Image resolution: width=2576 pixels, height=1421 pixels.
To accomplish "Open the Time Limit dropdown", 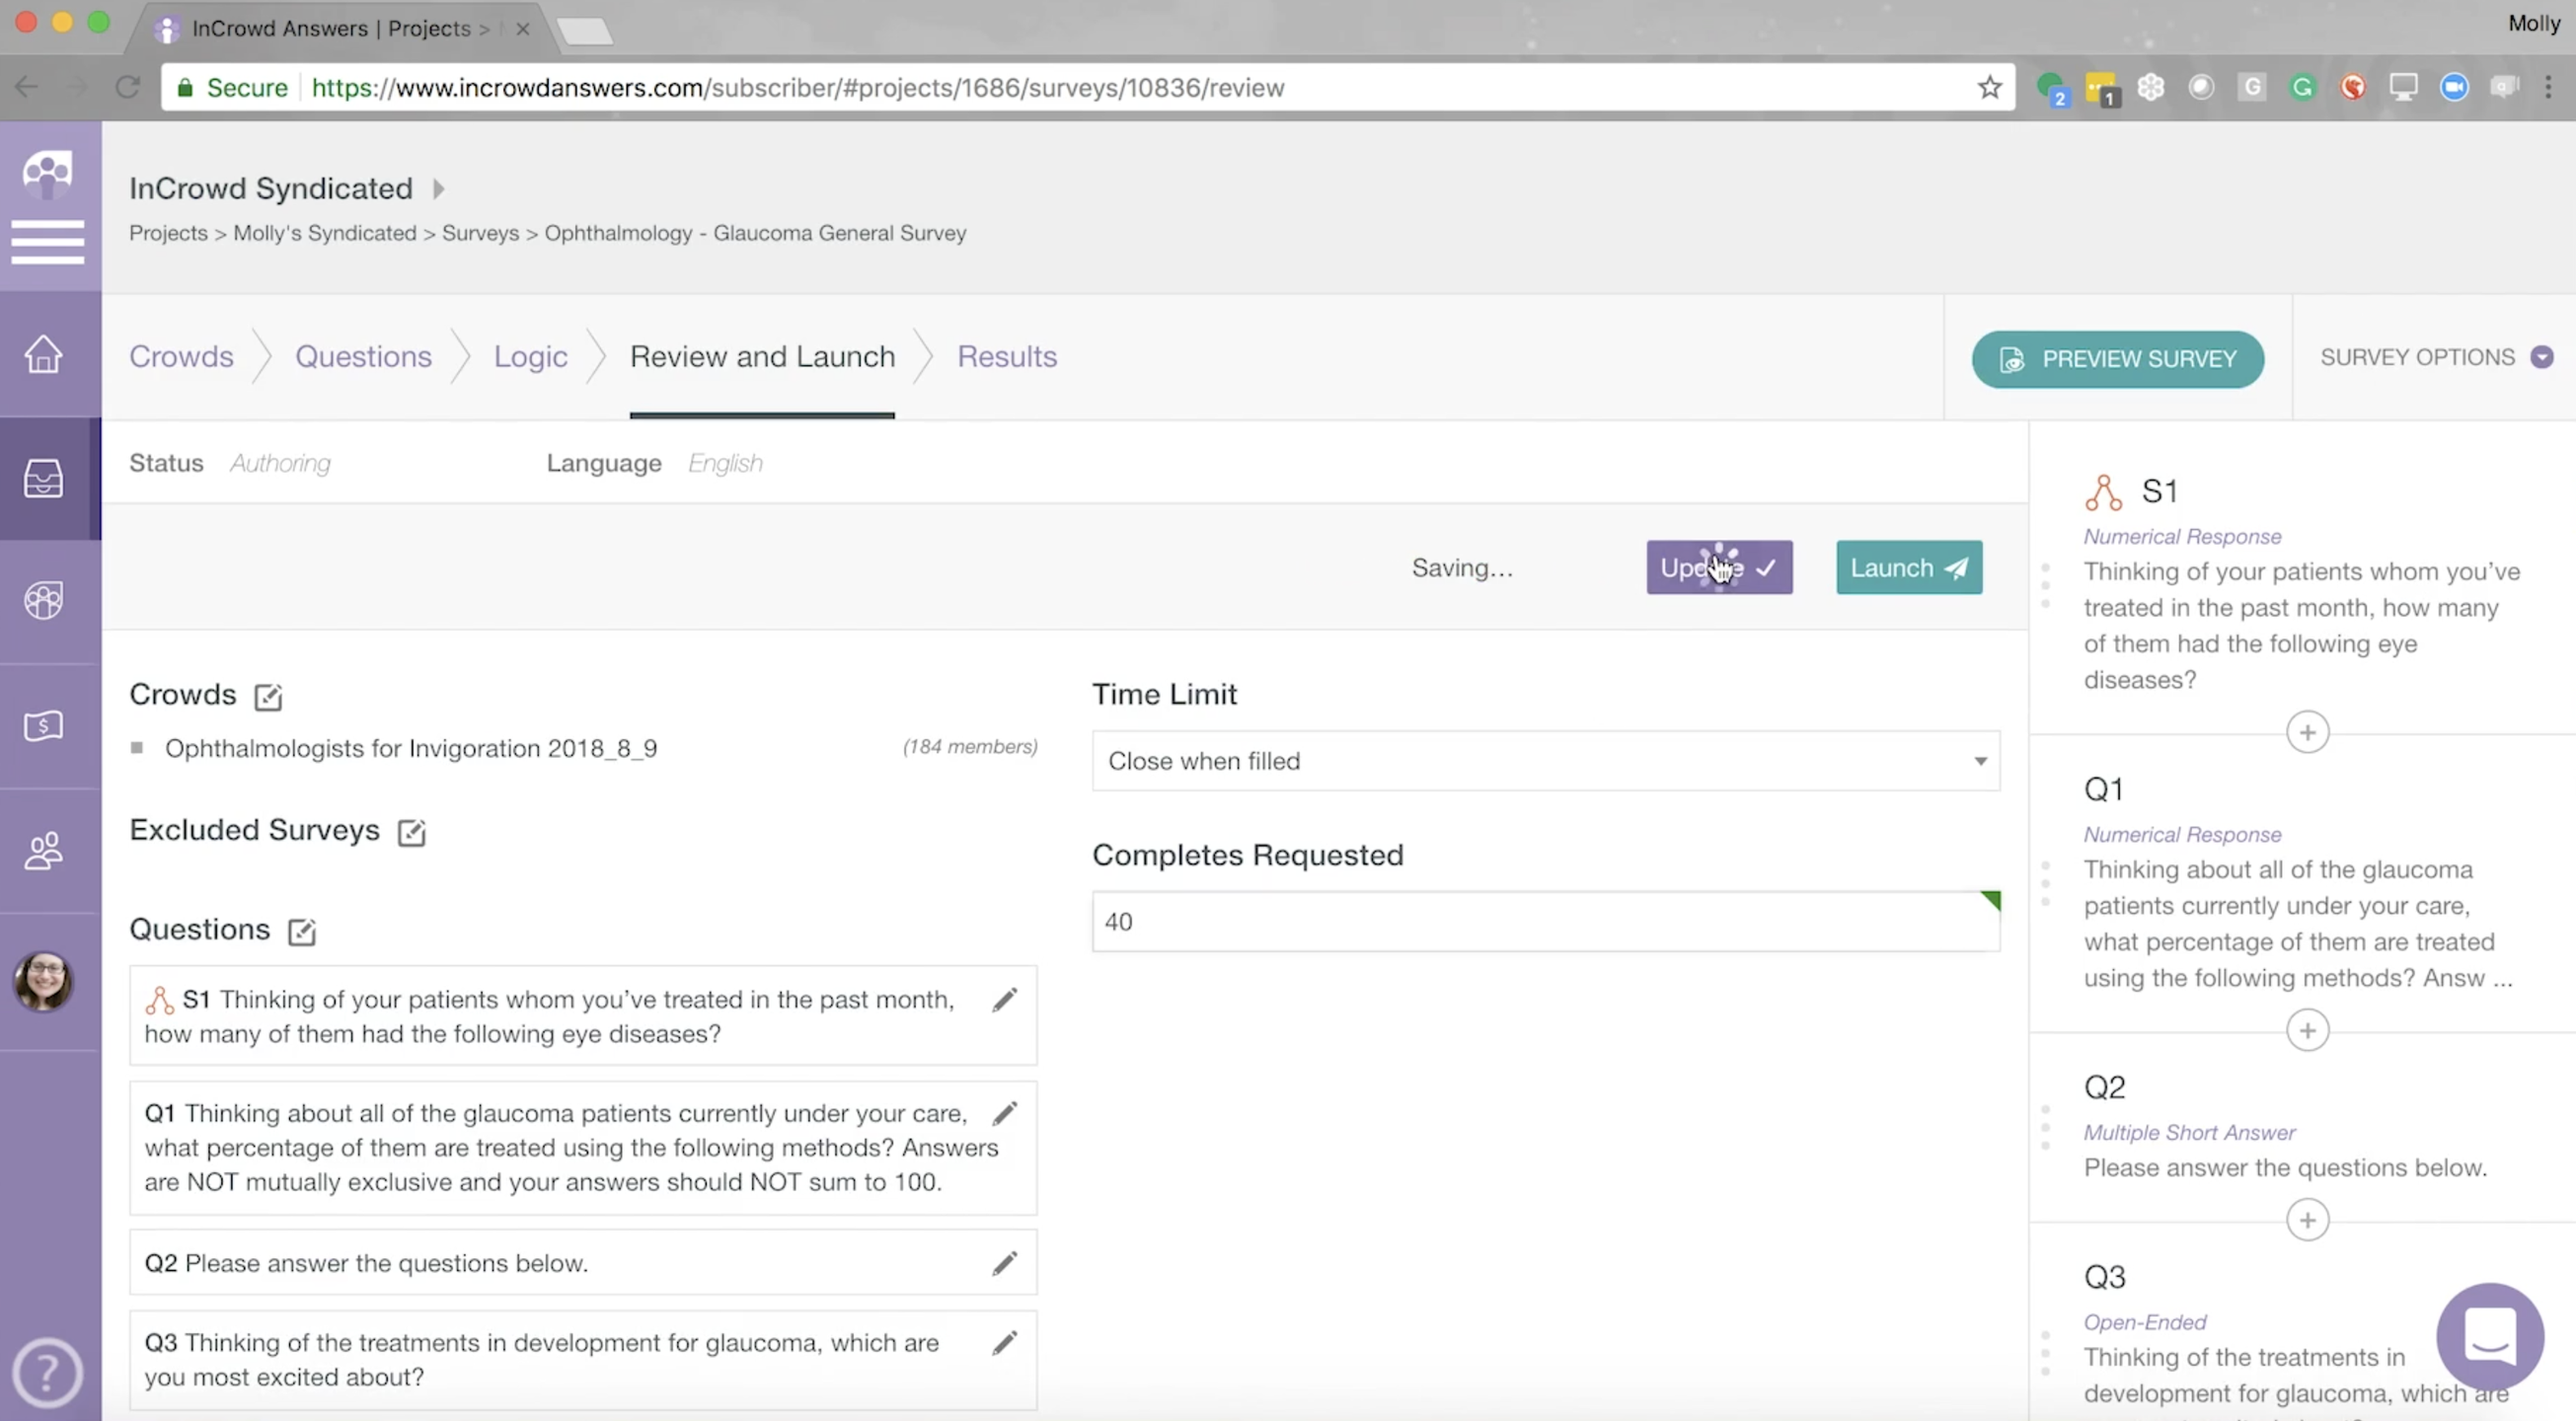I will click(1545, 761).
